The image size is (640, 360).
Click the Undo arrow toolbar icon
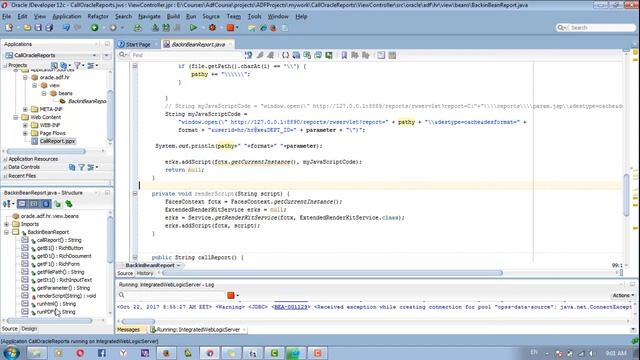tap(66, 28)
